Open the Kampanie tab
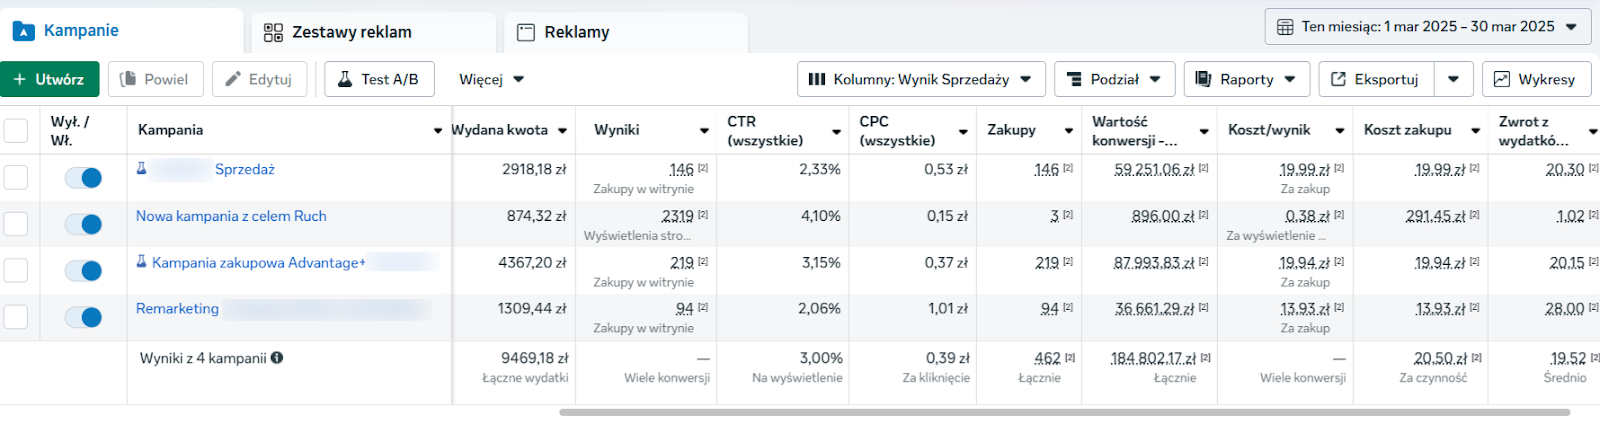 click(120, 31)
